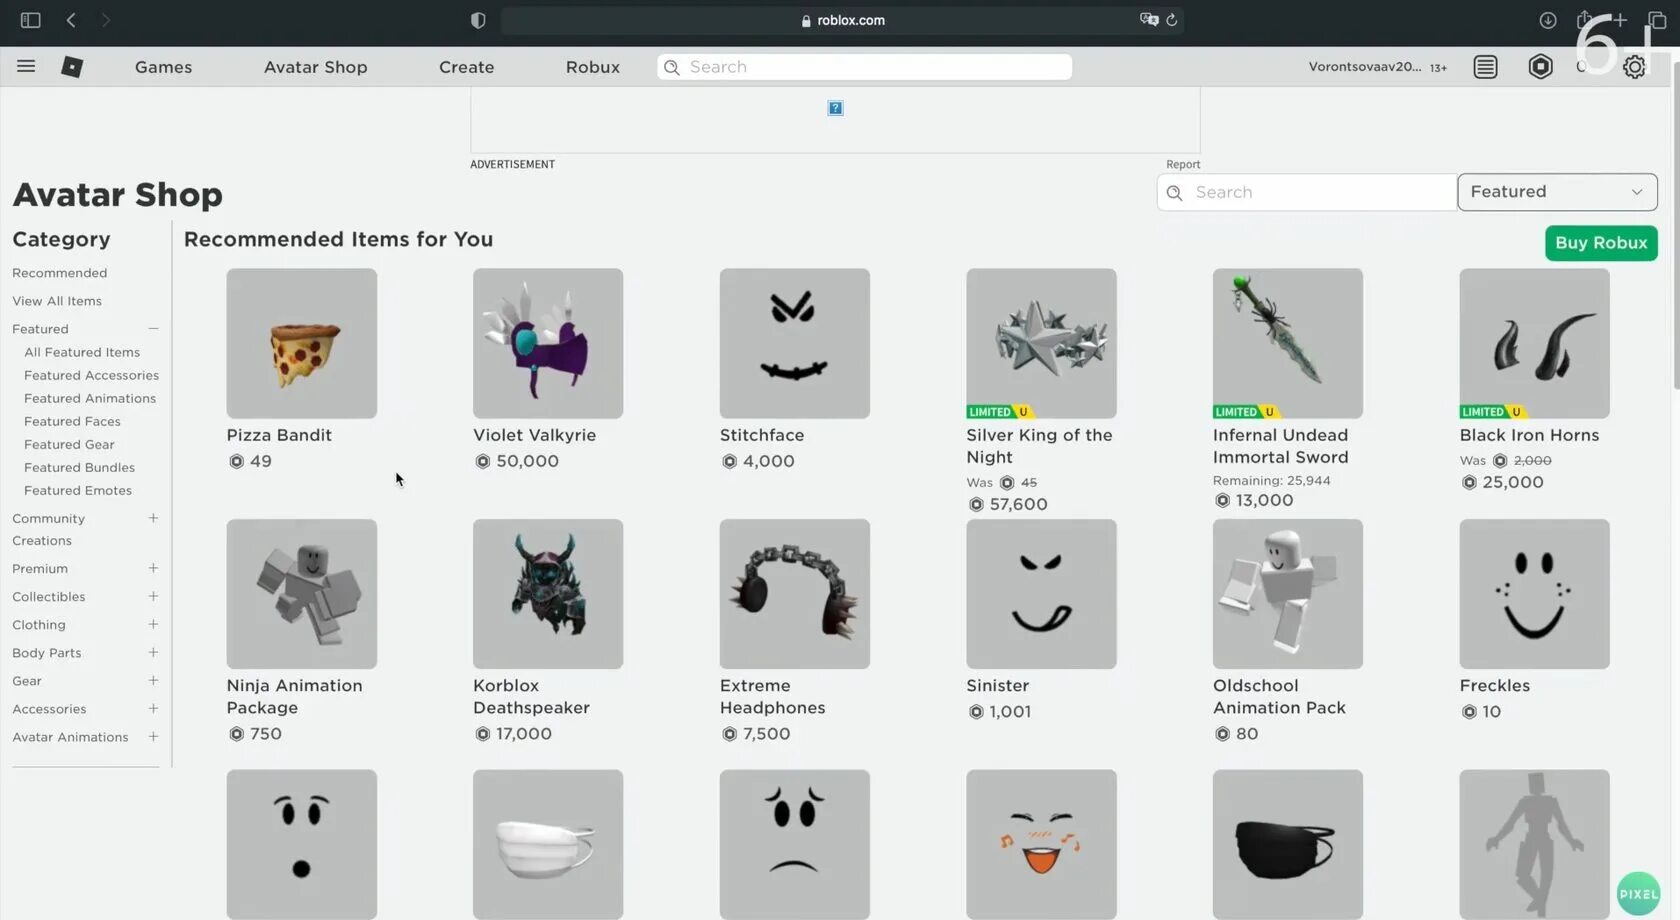Click the Korblox Deathspeaker title text
Screen dimensions: 1680x920
coord(531,697)
